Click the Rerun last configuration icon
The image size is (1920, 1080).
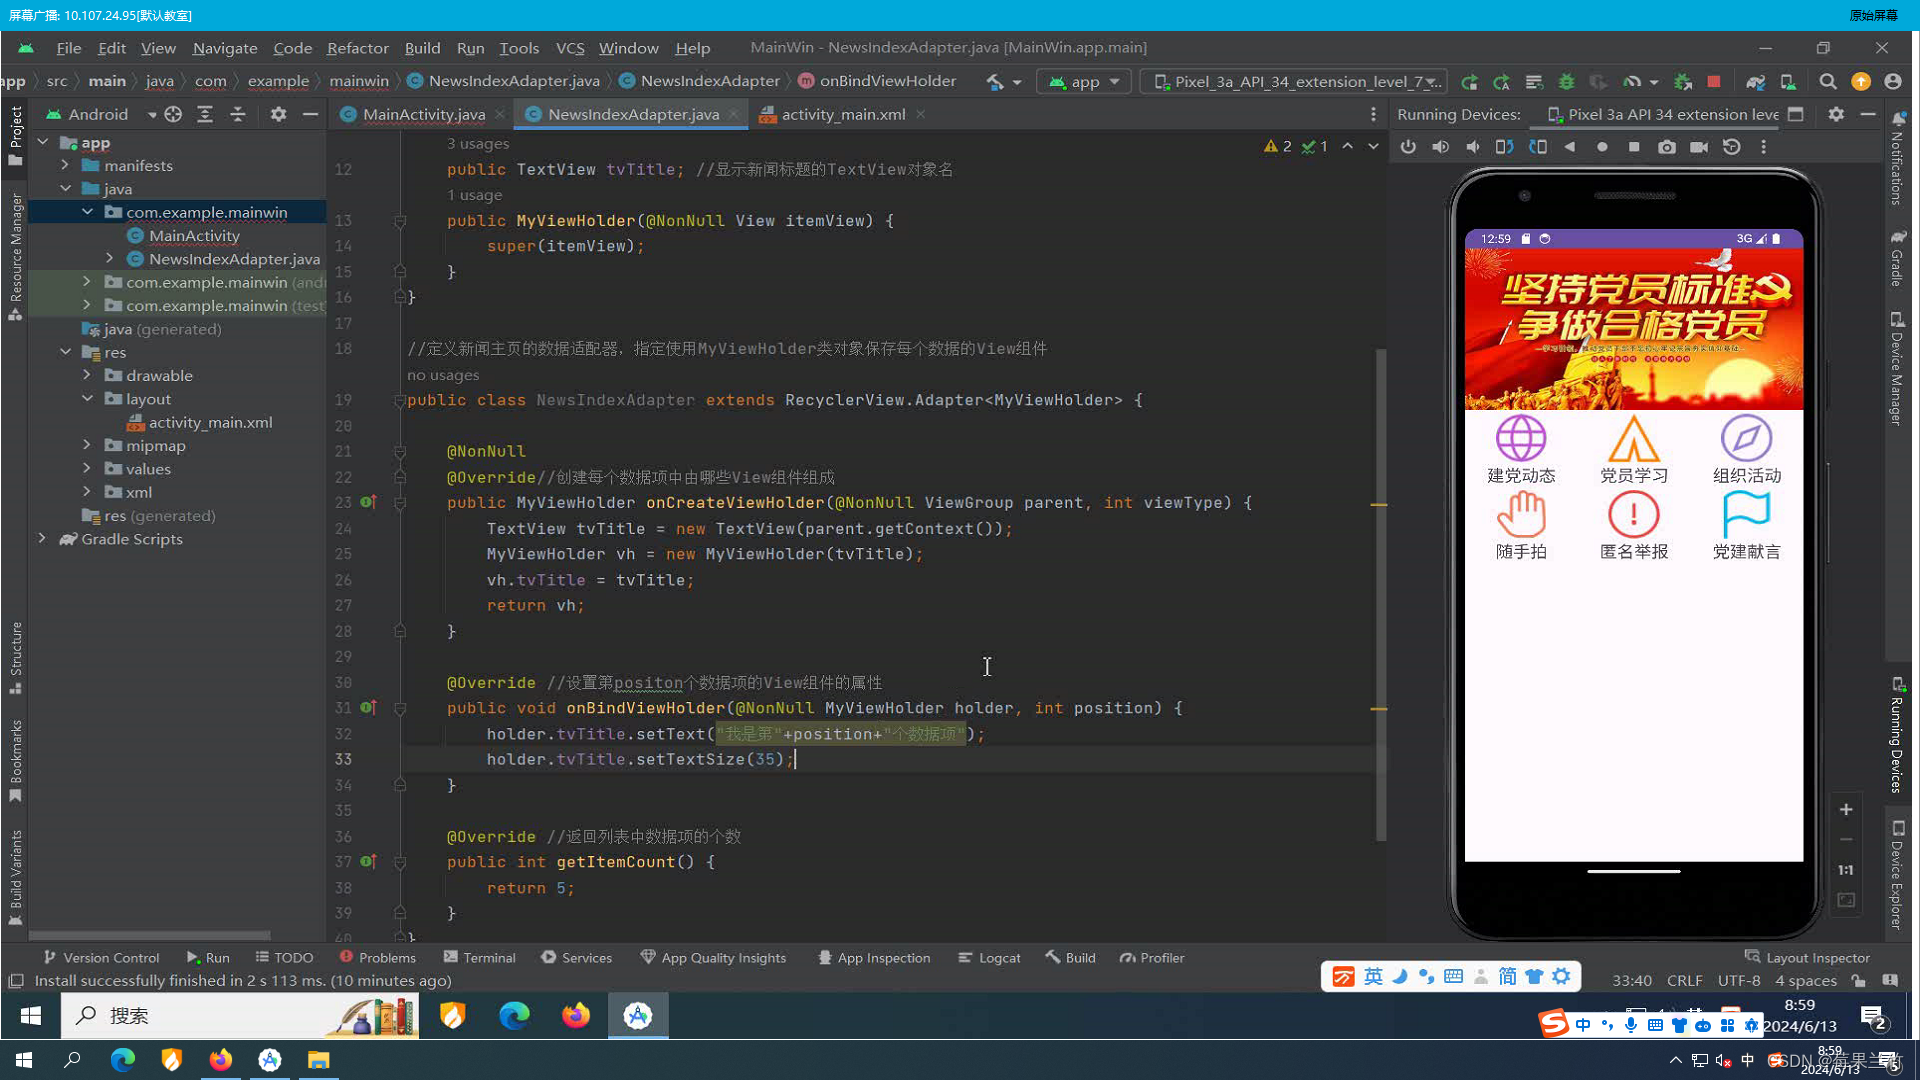[x=1470, y=82]
